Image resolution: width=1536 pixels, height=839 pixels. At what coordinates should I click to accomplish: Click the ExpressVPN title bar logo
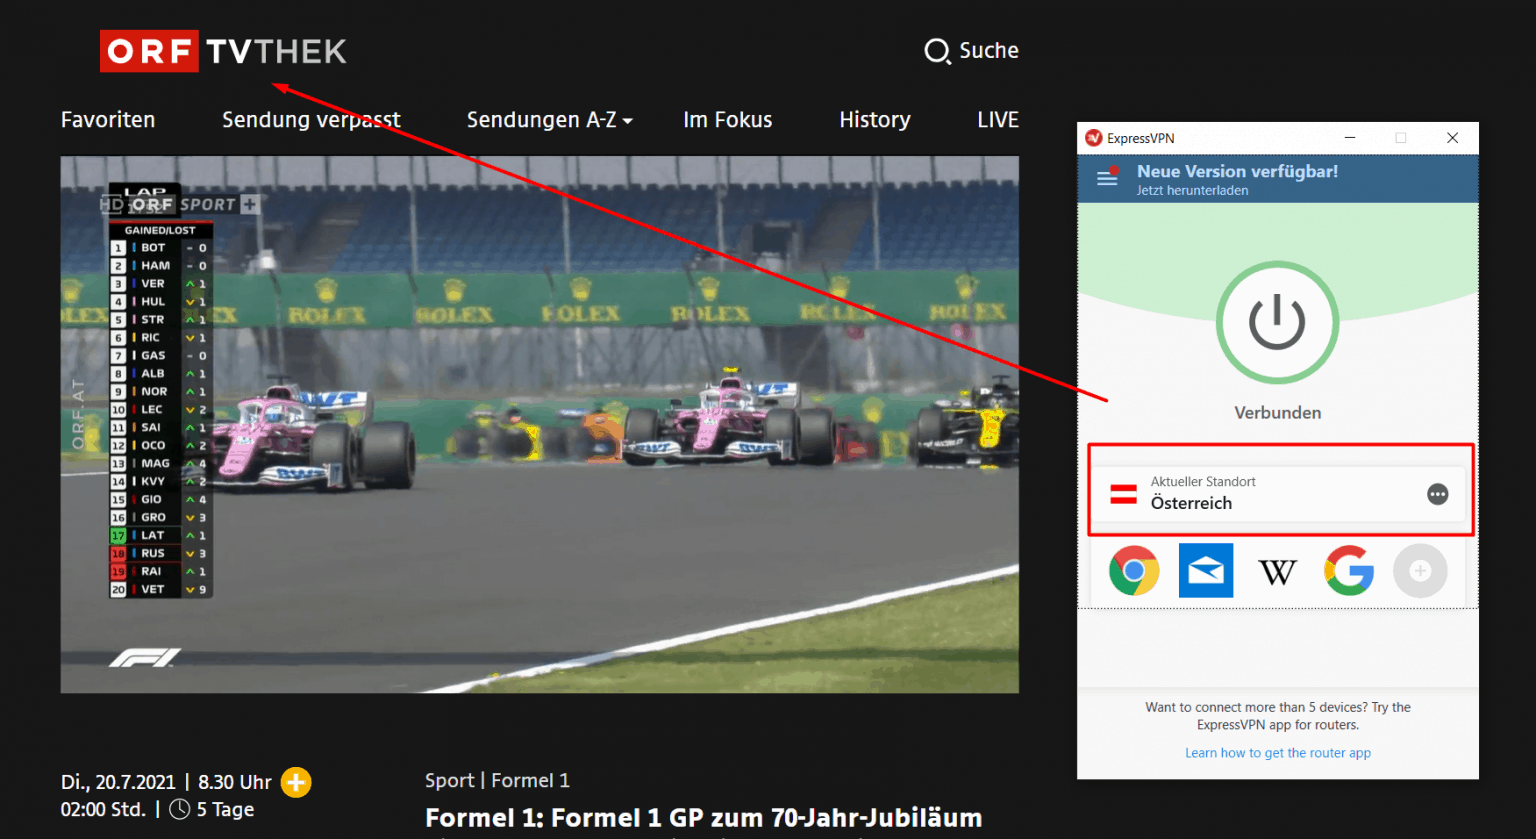click(x=1094, y=138)
